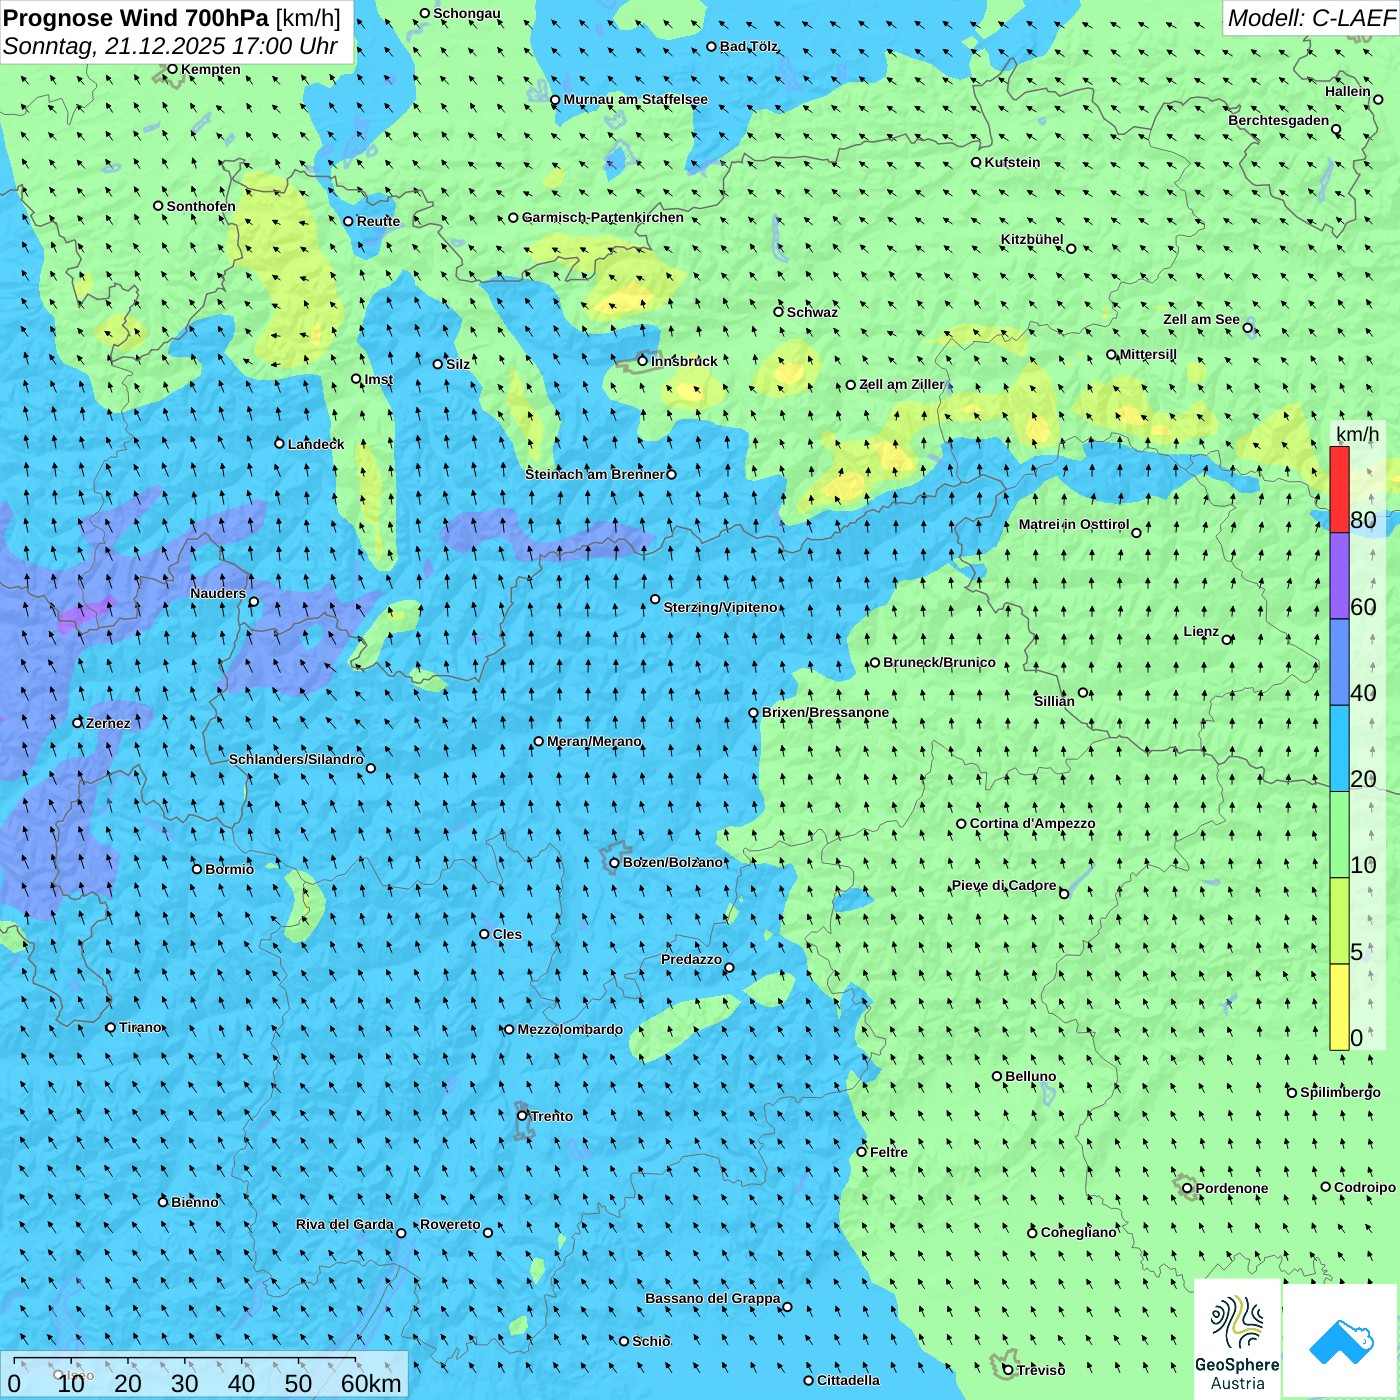This screenshot has width=1400, height=1400.
Task: Click the 'Modell: C-LAEF' label
Action: (x=1311, y=18)
